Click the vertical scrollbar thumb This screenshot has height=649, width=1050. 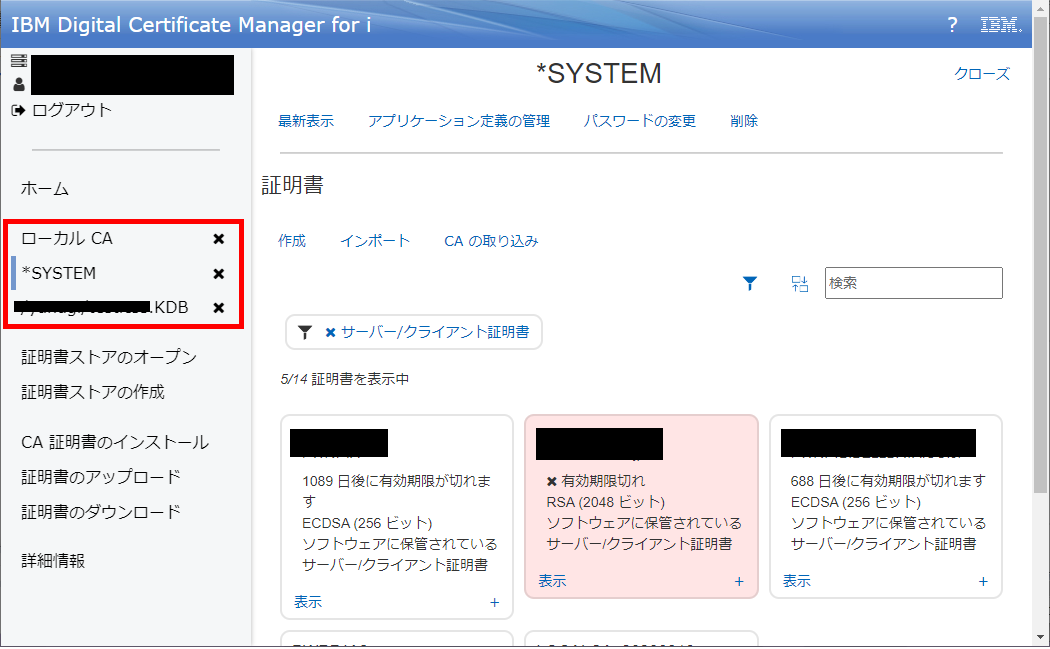(1040, 255)
